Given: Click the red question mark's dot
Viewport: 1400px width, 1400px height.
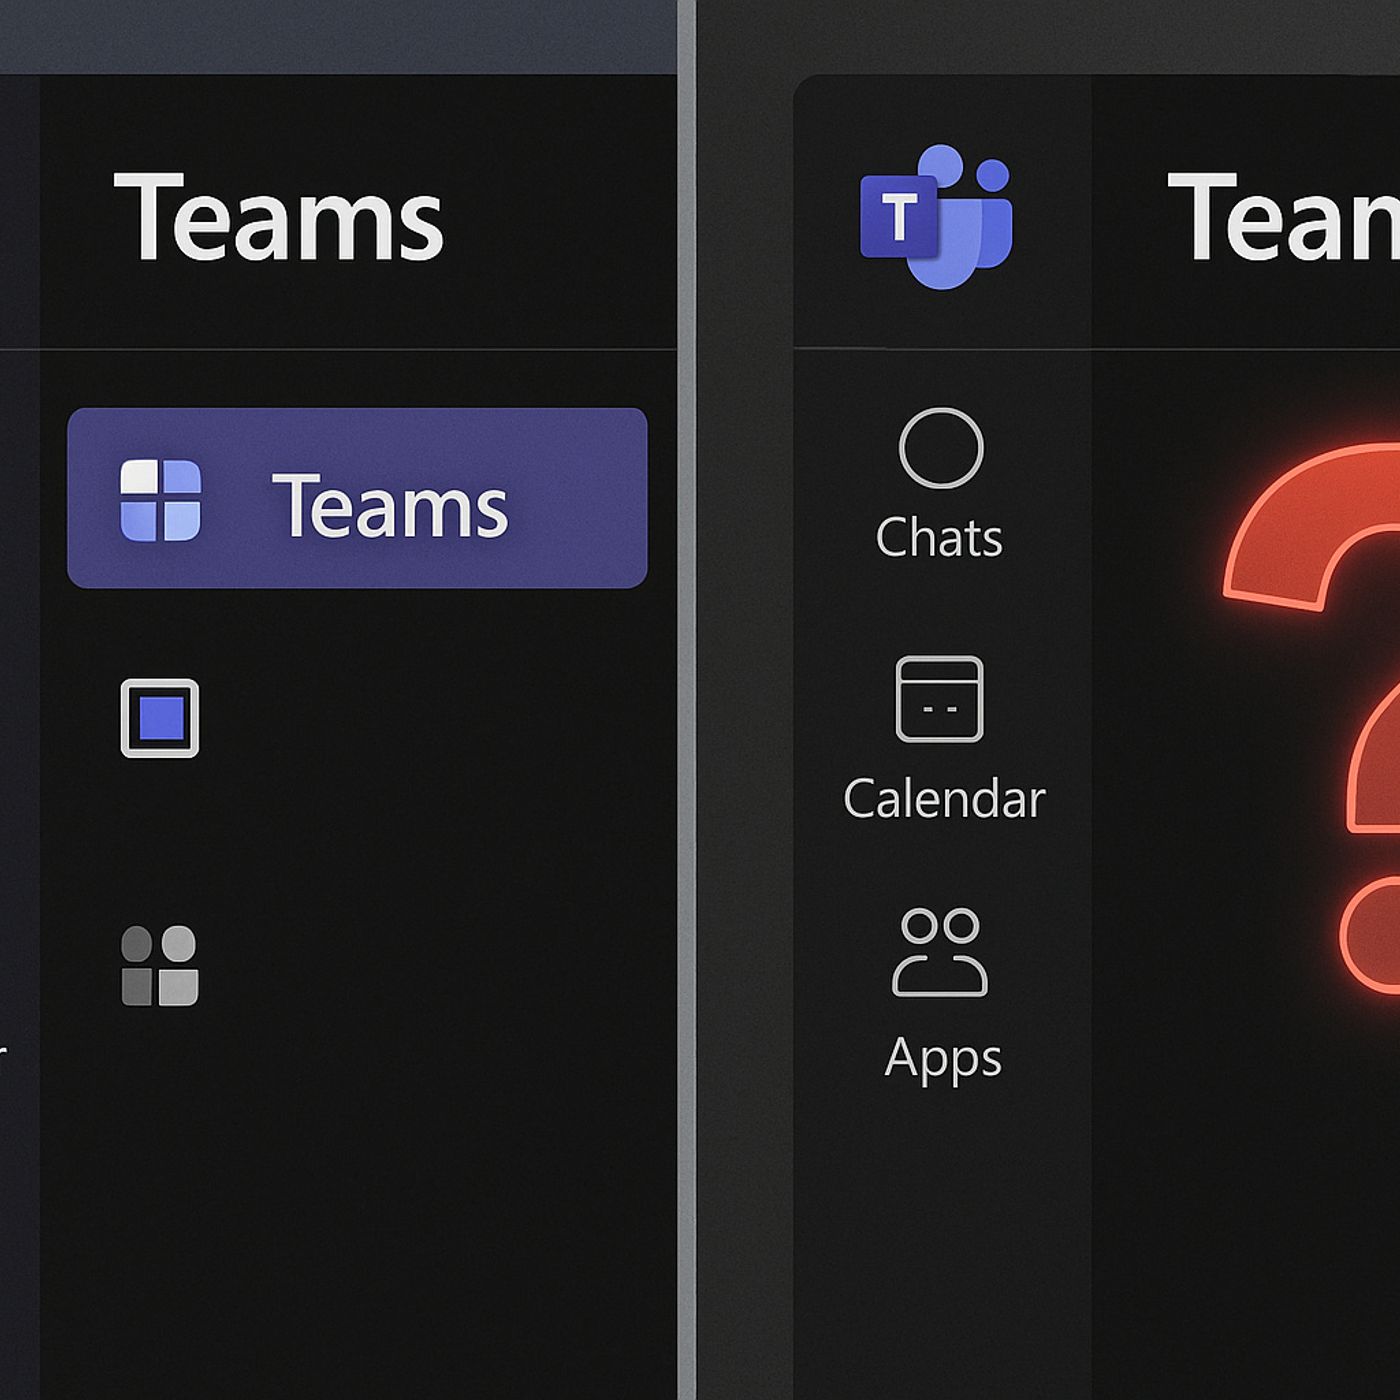Looking at the screenshot, I should (1372, 936).
